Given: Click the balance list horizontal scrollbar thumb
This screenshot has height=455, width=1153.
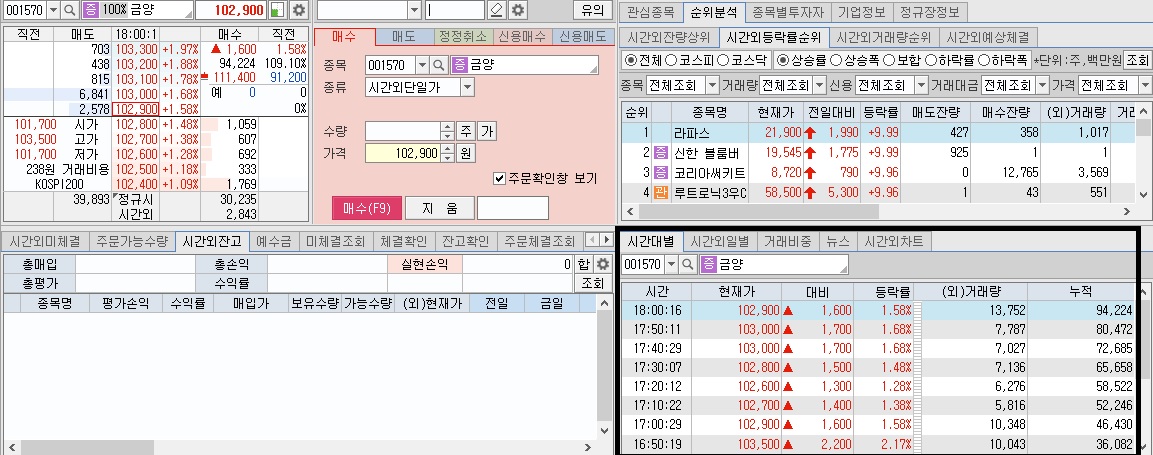Looking at the screenshot, I should point(88,447).
